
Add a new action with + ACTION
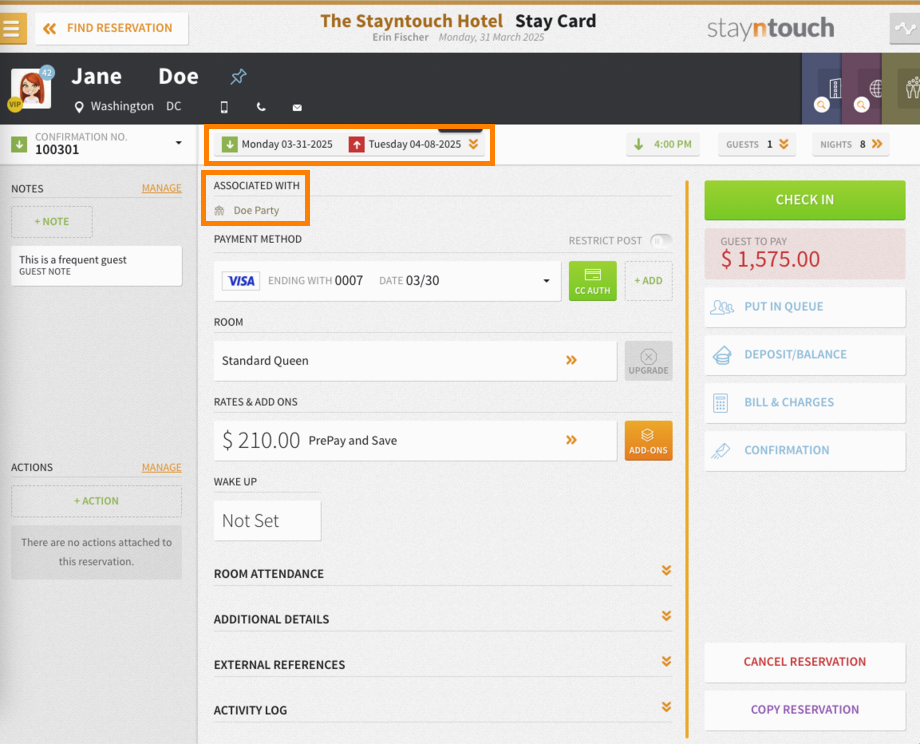[x=96, y=501]
